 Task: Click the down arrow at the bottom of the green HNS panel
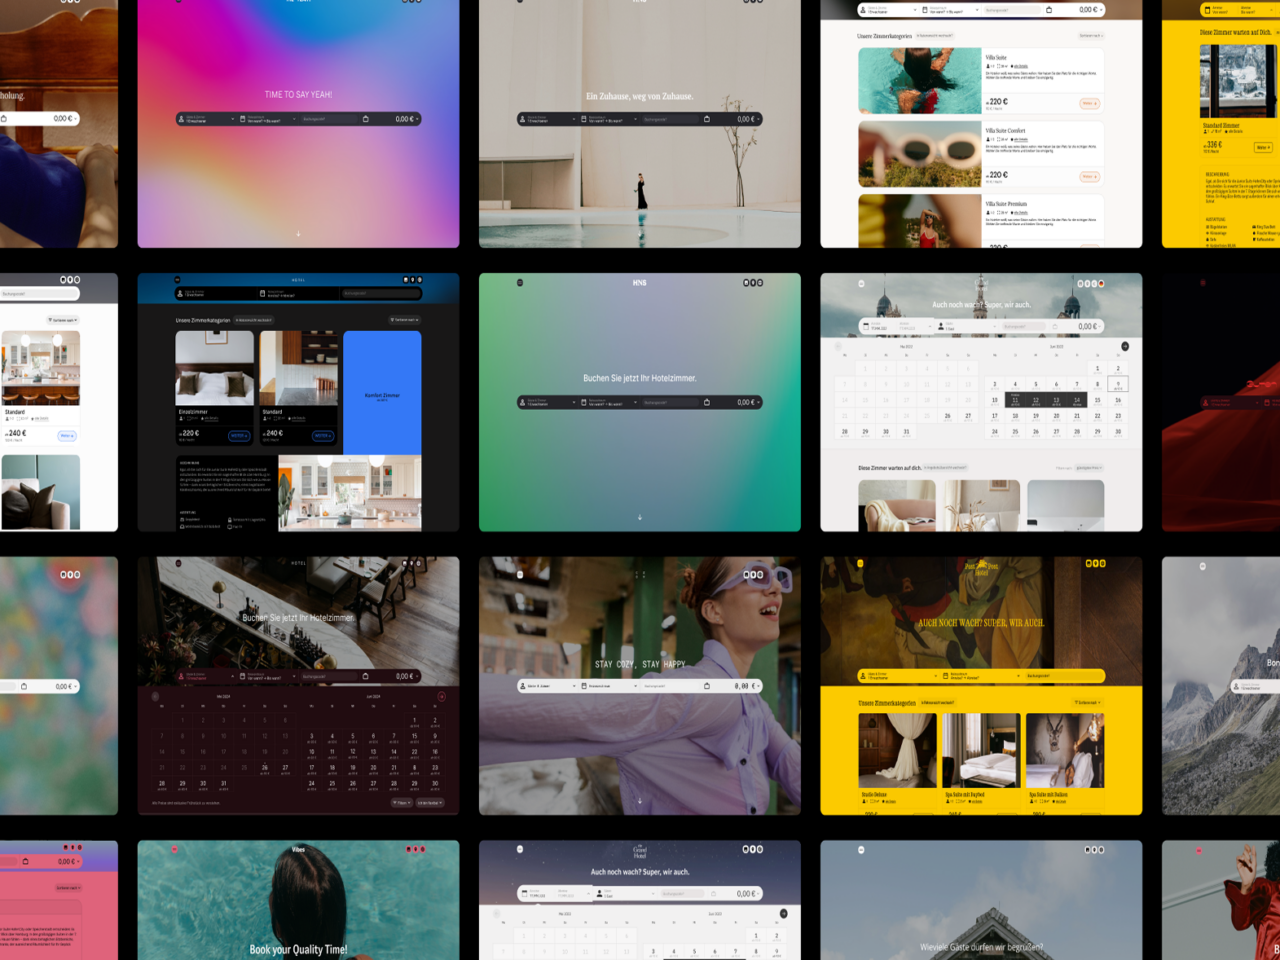640,517
